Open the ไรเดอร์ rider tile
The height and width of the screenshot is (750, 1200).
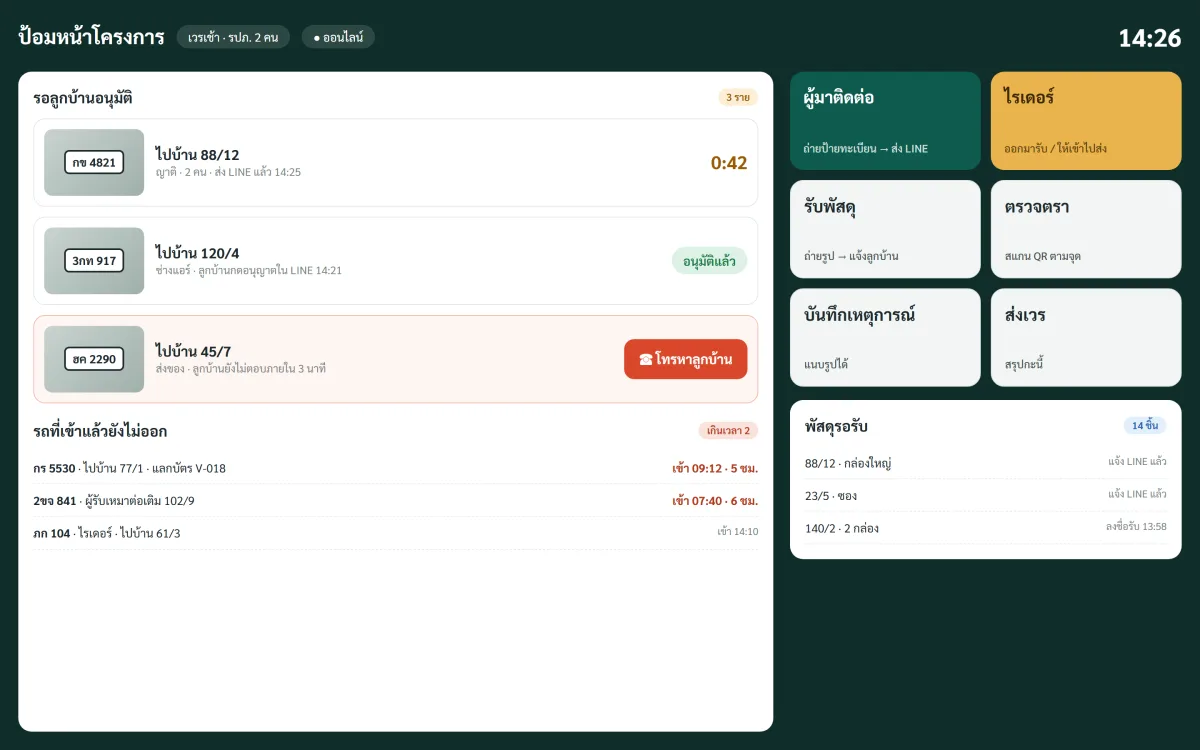point(1086,121)
